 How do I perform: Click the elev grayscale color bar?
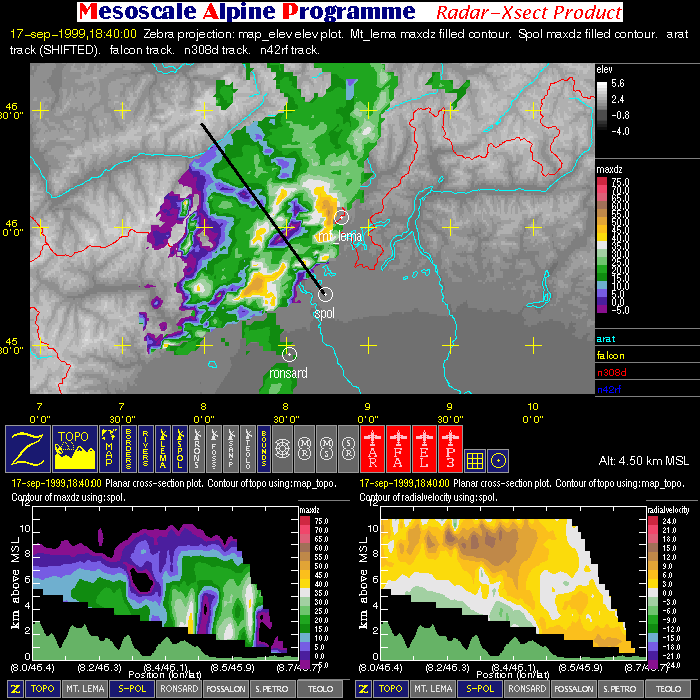click(602, 106)
